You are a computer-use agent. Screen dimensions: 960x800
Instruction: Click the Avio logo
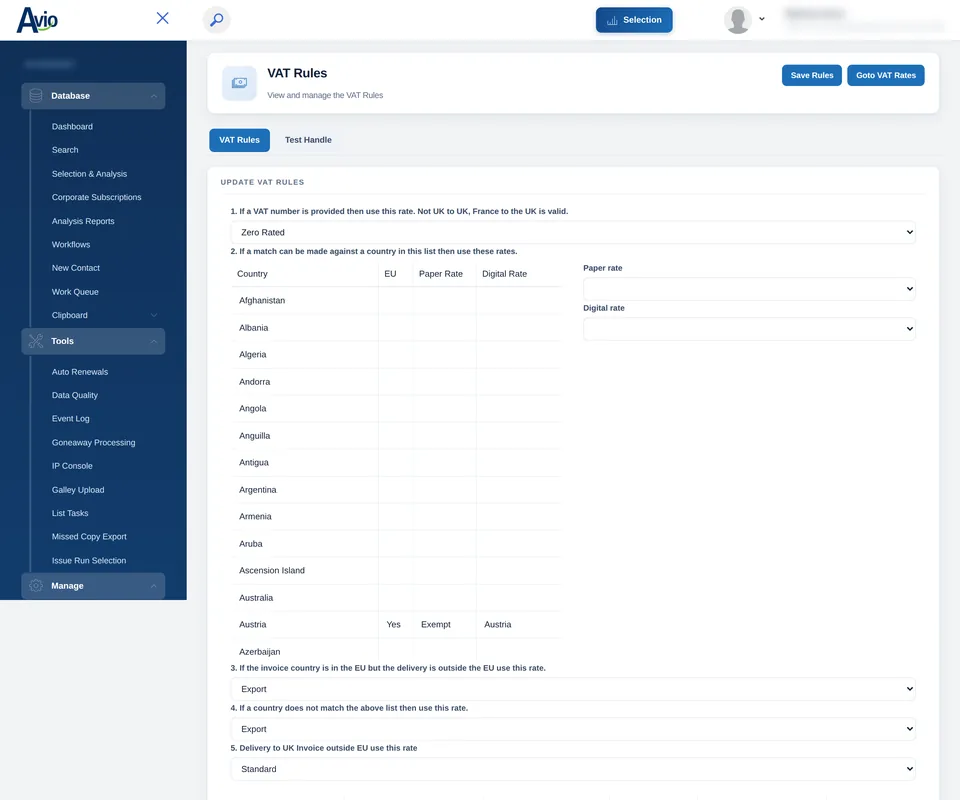(x=37, y=20)
